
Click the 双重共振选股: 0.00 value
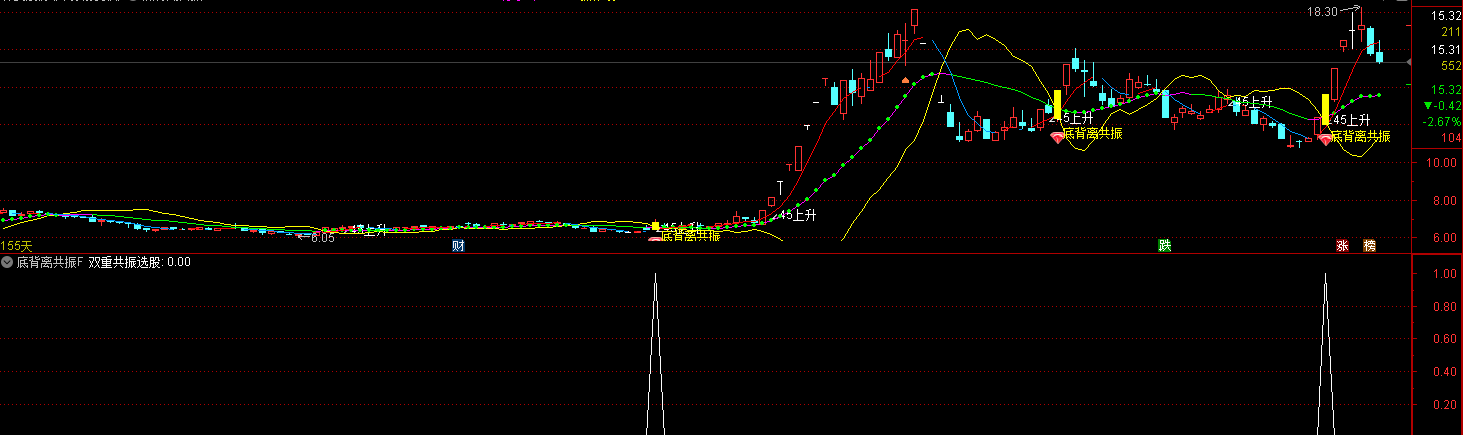[140, 262]
